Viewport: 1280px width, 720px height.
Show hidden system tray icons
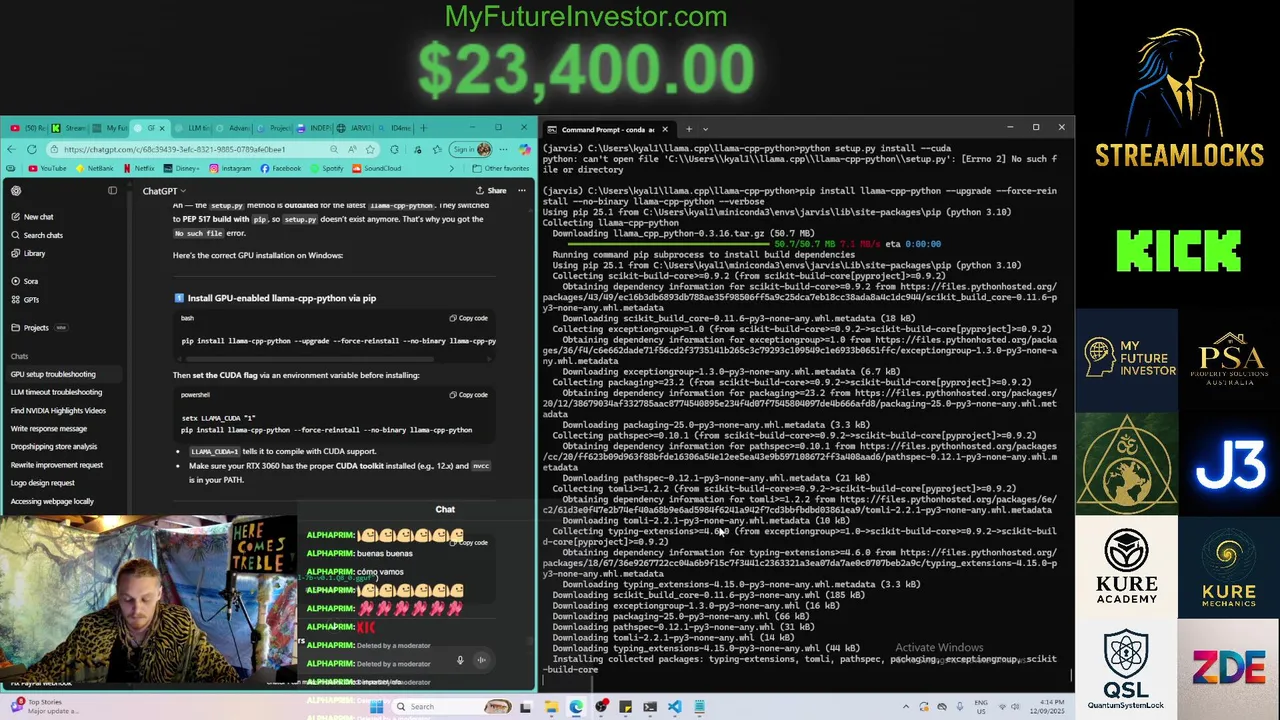click(x=906, y=707)
